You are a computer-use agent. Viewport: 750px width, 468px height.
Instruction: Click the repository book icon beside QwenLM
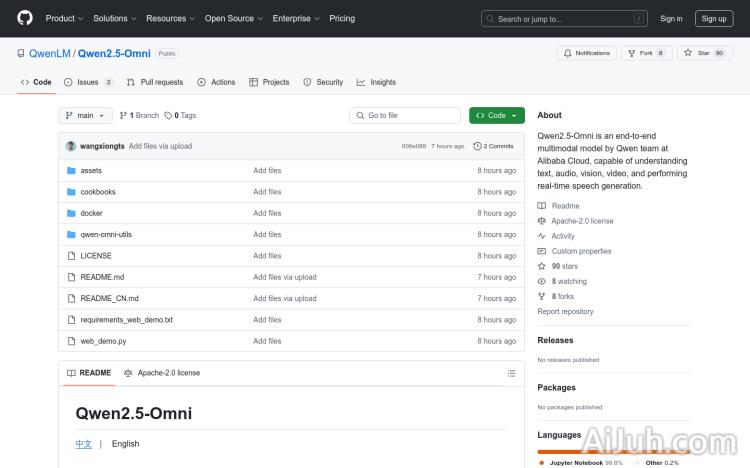point(21,53)
